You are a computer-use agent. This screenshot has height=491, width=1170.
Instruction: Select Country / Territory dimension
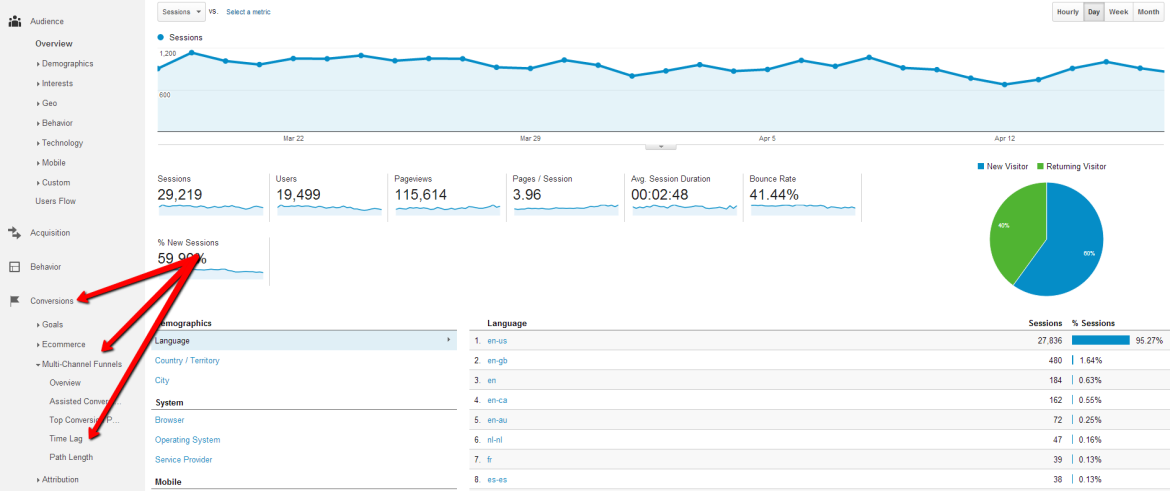pos(187,361)
